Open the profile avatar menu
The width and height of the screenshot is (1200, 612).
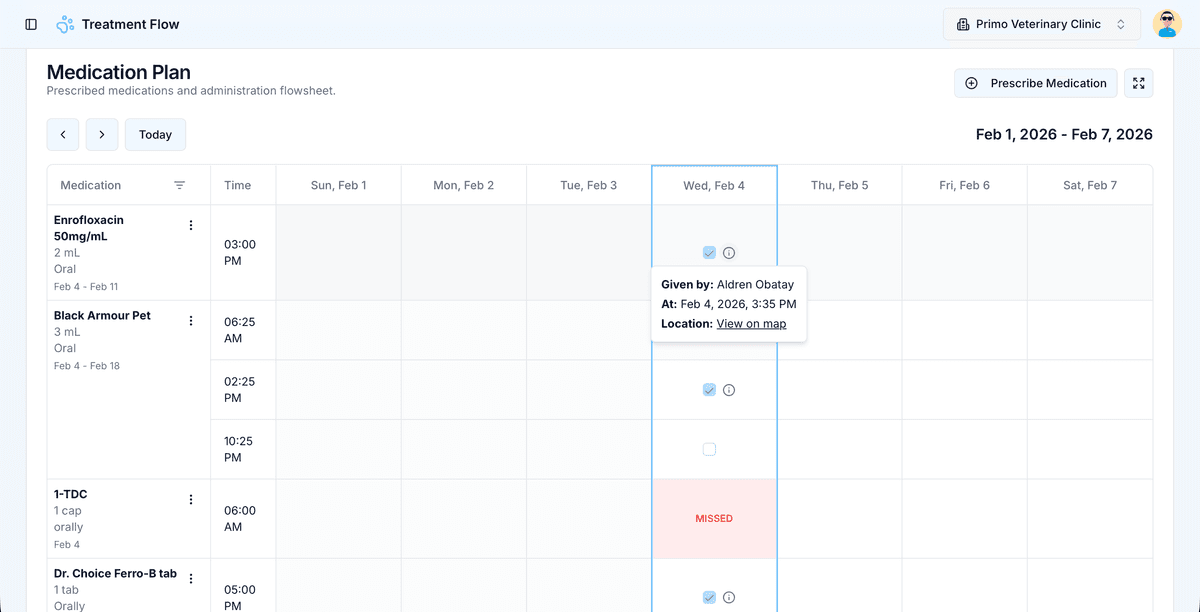(1166, 23)
